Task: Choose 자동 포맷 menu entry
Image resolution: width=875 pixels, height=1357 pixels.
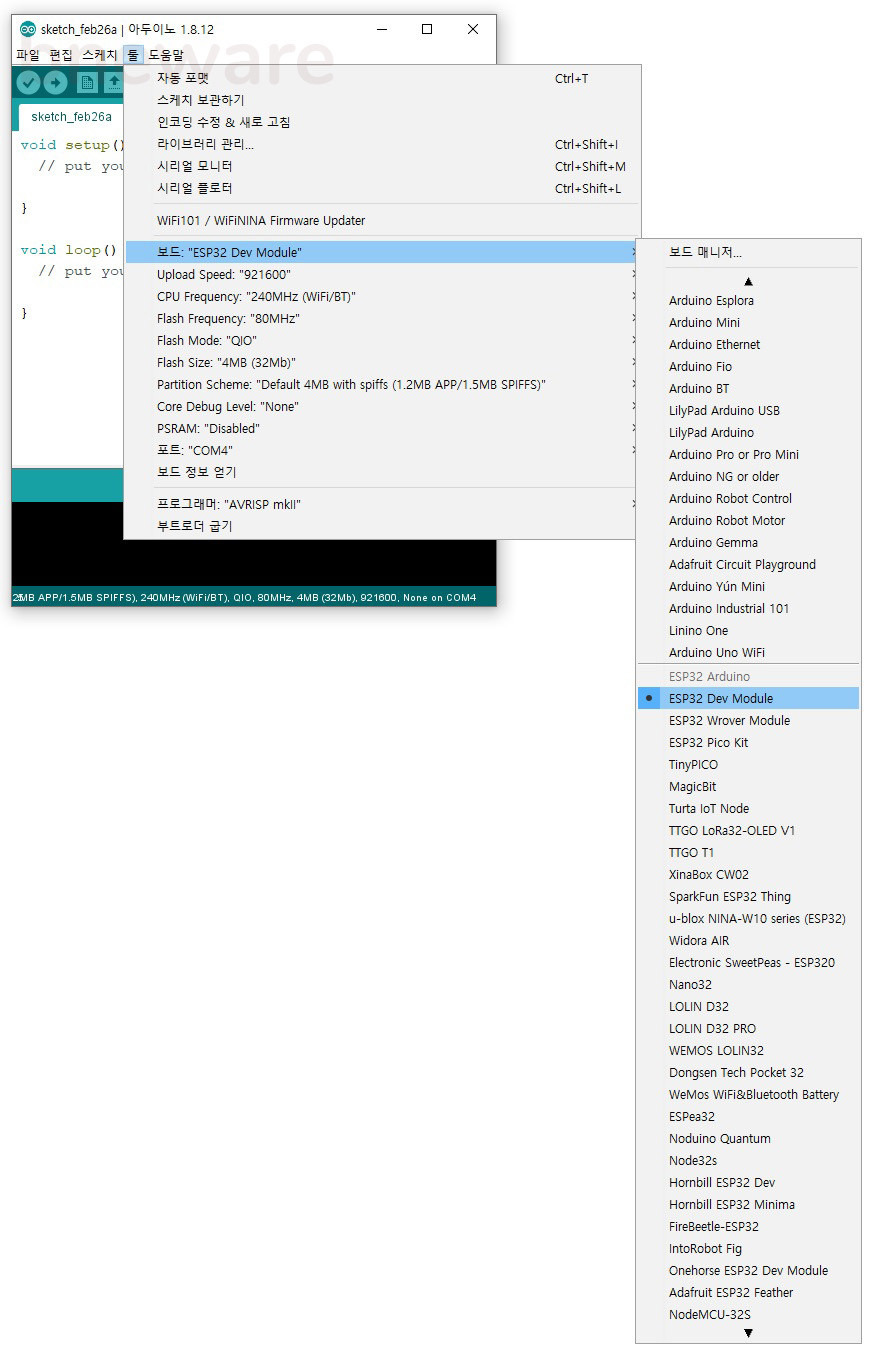Action: 382,78
